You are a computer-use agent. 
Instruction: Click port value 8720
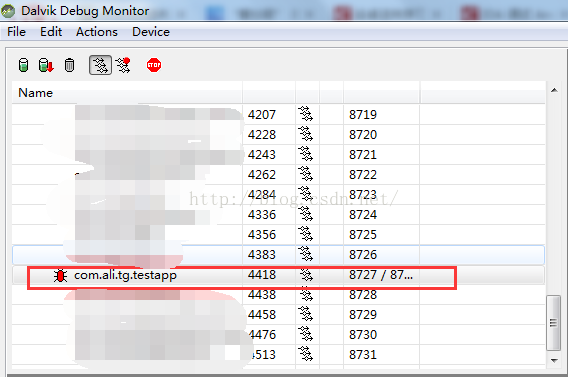tap(363, 135)
